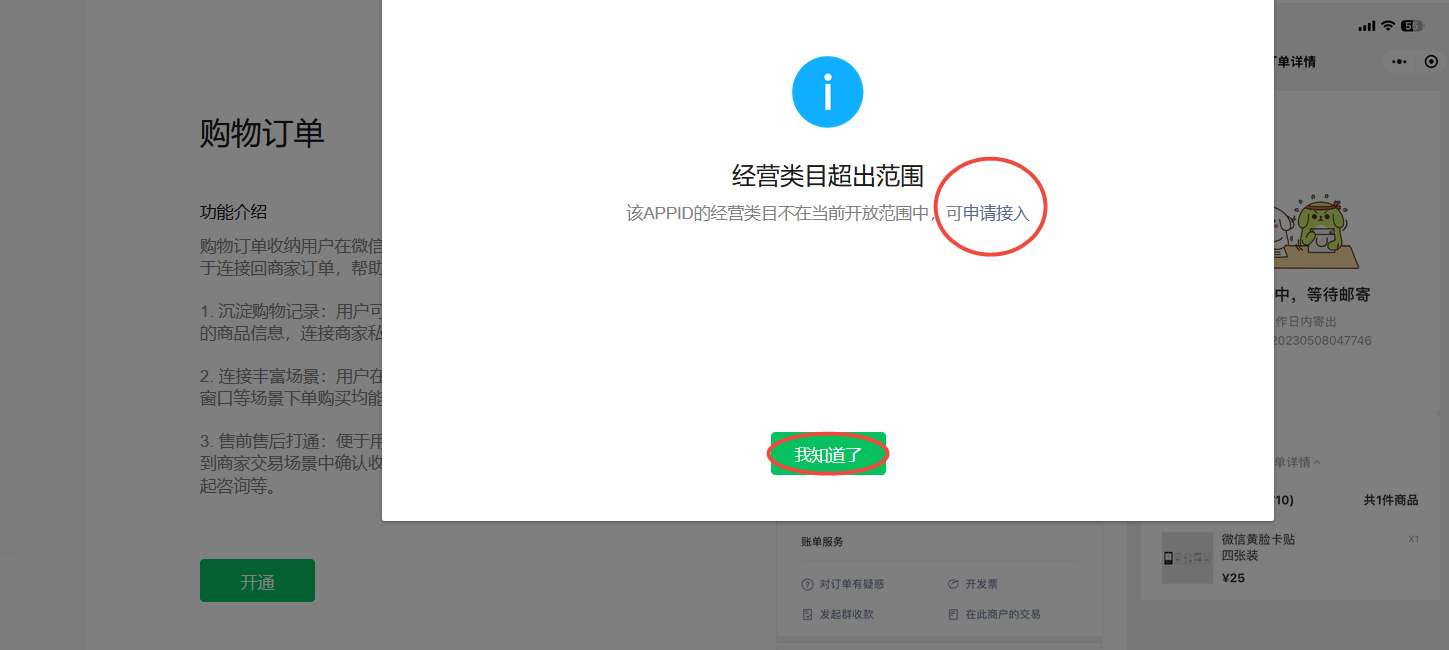The image size is (1449, 650).
Task: Click the blue info icon in the dialog
Action: coord(827,92)
